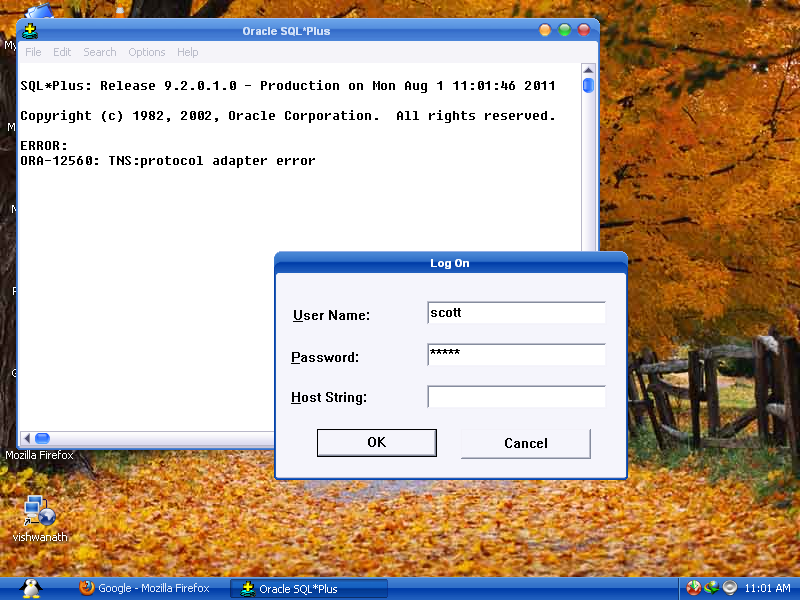Confirm log on with OK button
The height and width of the screenshot is (600, 800).
[x=377, y=442]
